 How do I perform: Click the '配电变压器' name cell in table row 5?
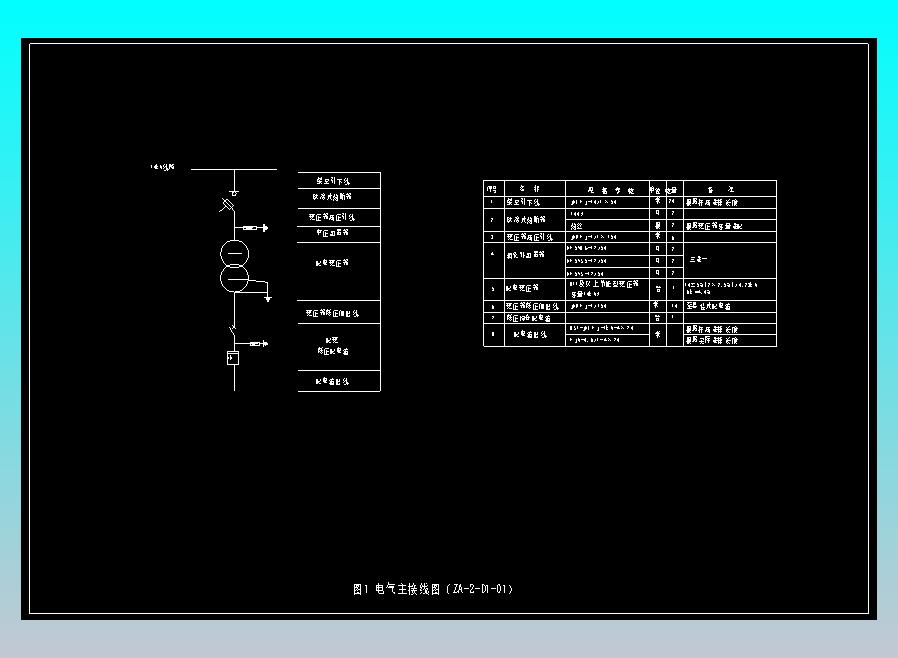(534, 289)
